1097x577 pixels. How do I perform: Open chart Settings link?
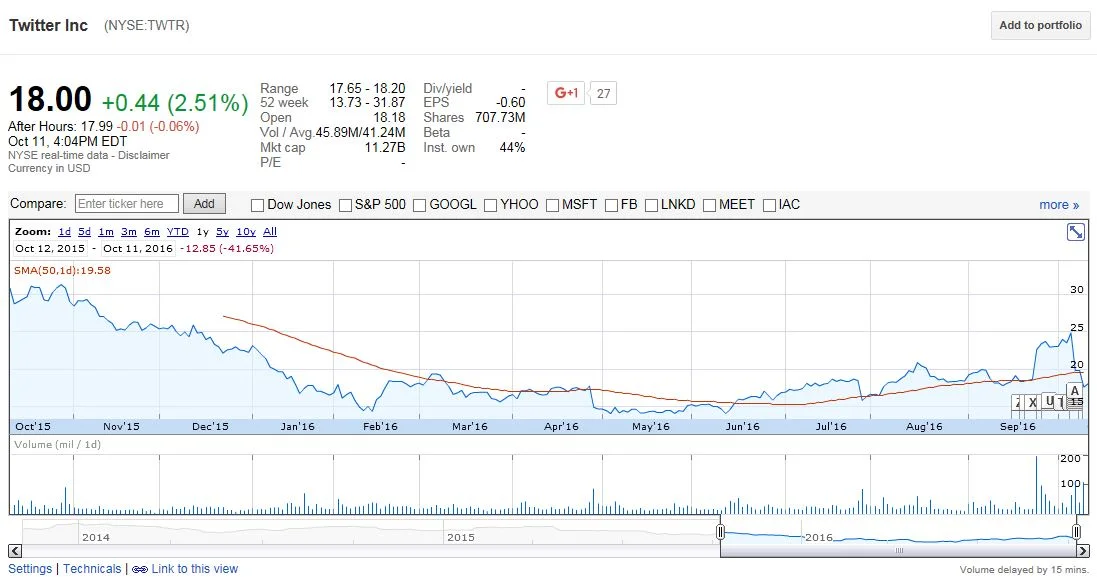click(x=30, y=569)
